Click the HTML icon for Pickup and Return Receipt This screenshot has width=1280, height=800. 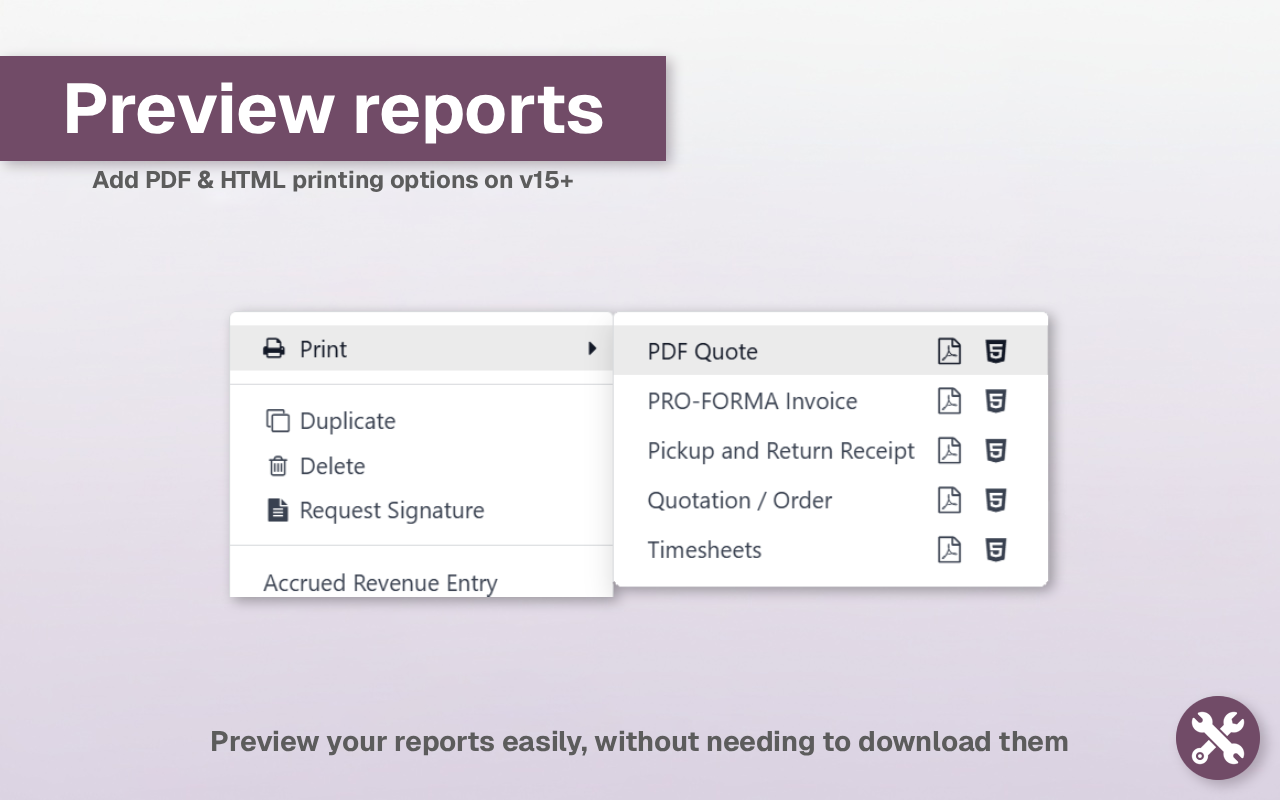coord(996,450)
